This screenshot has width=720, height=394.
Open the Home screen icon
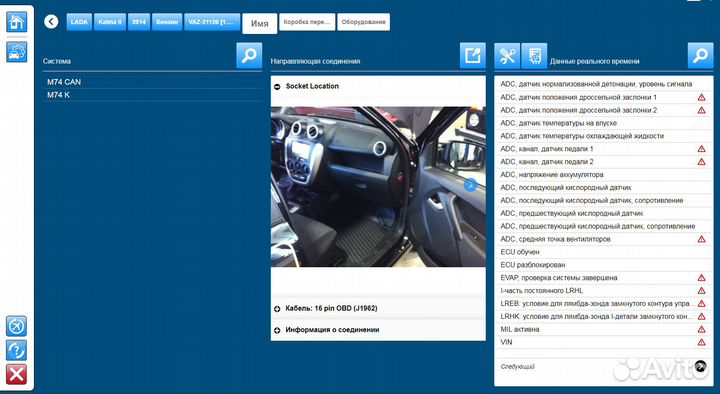(17, 22)
